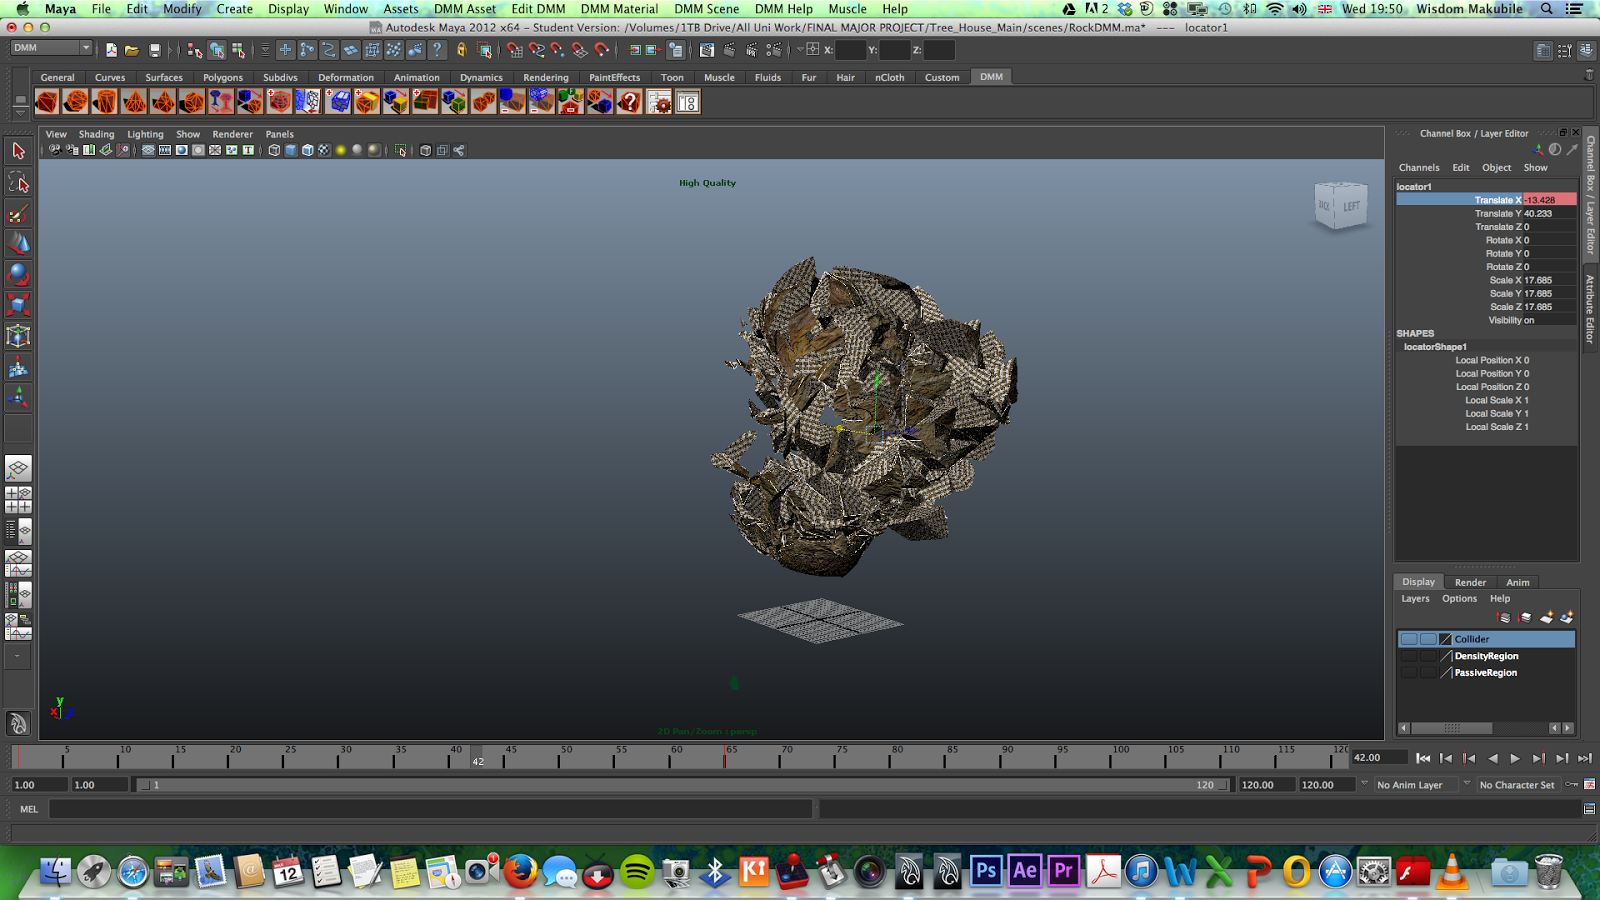The image size is (1600, 900).
Task: Select the Lasso selection tool
Action: click(x=18, y=182)
